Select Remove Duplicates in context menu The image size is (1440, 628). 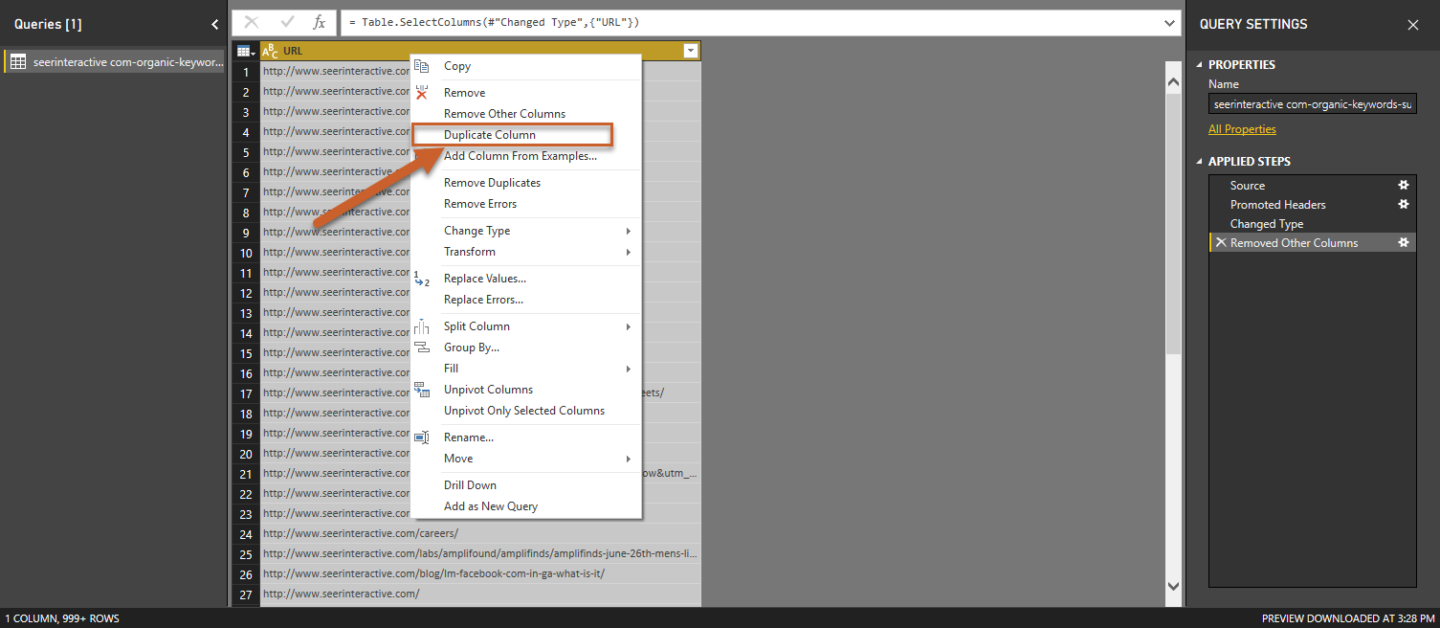492,183
